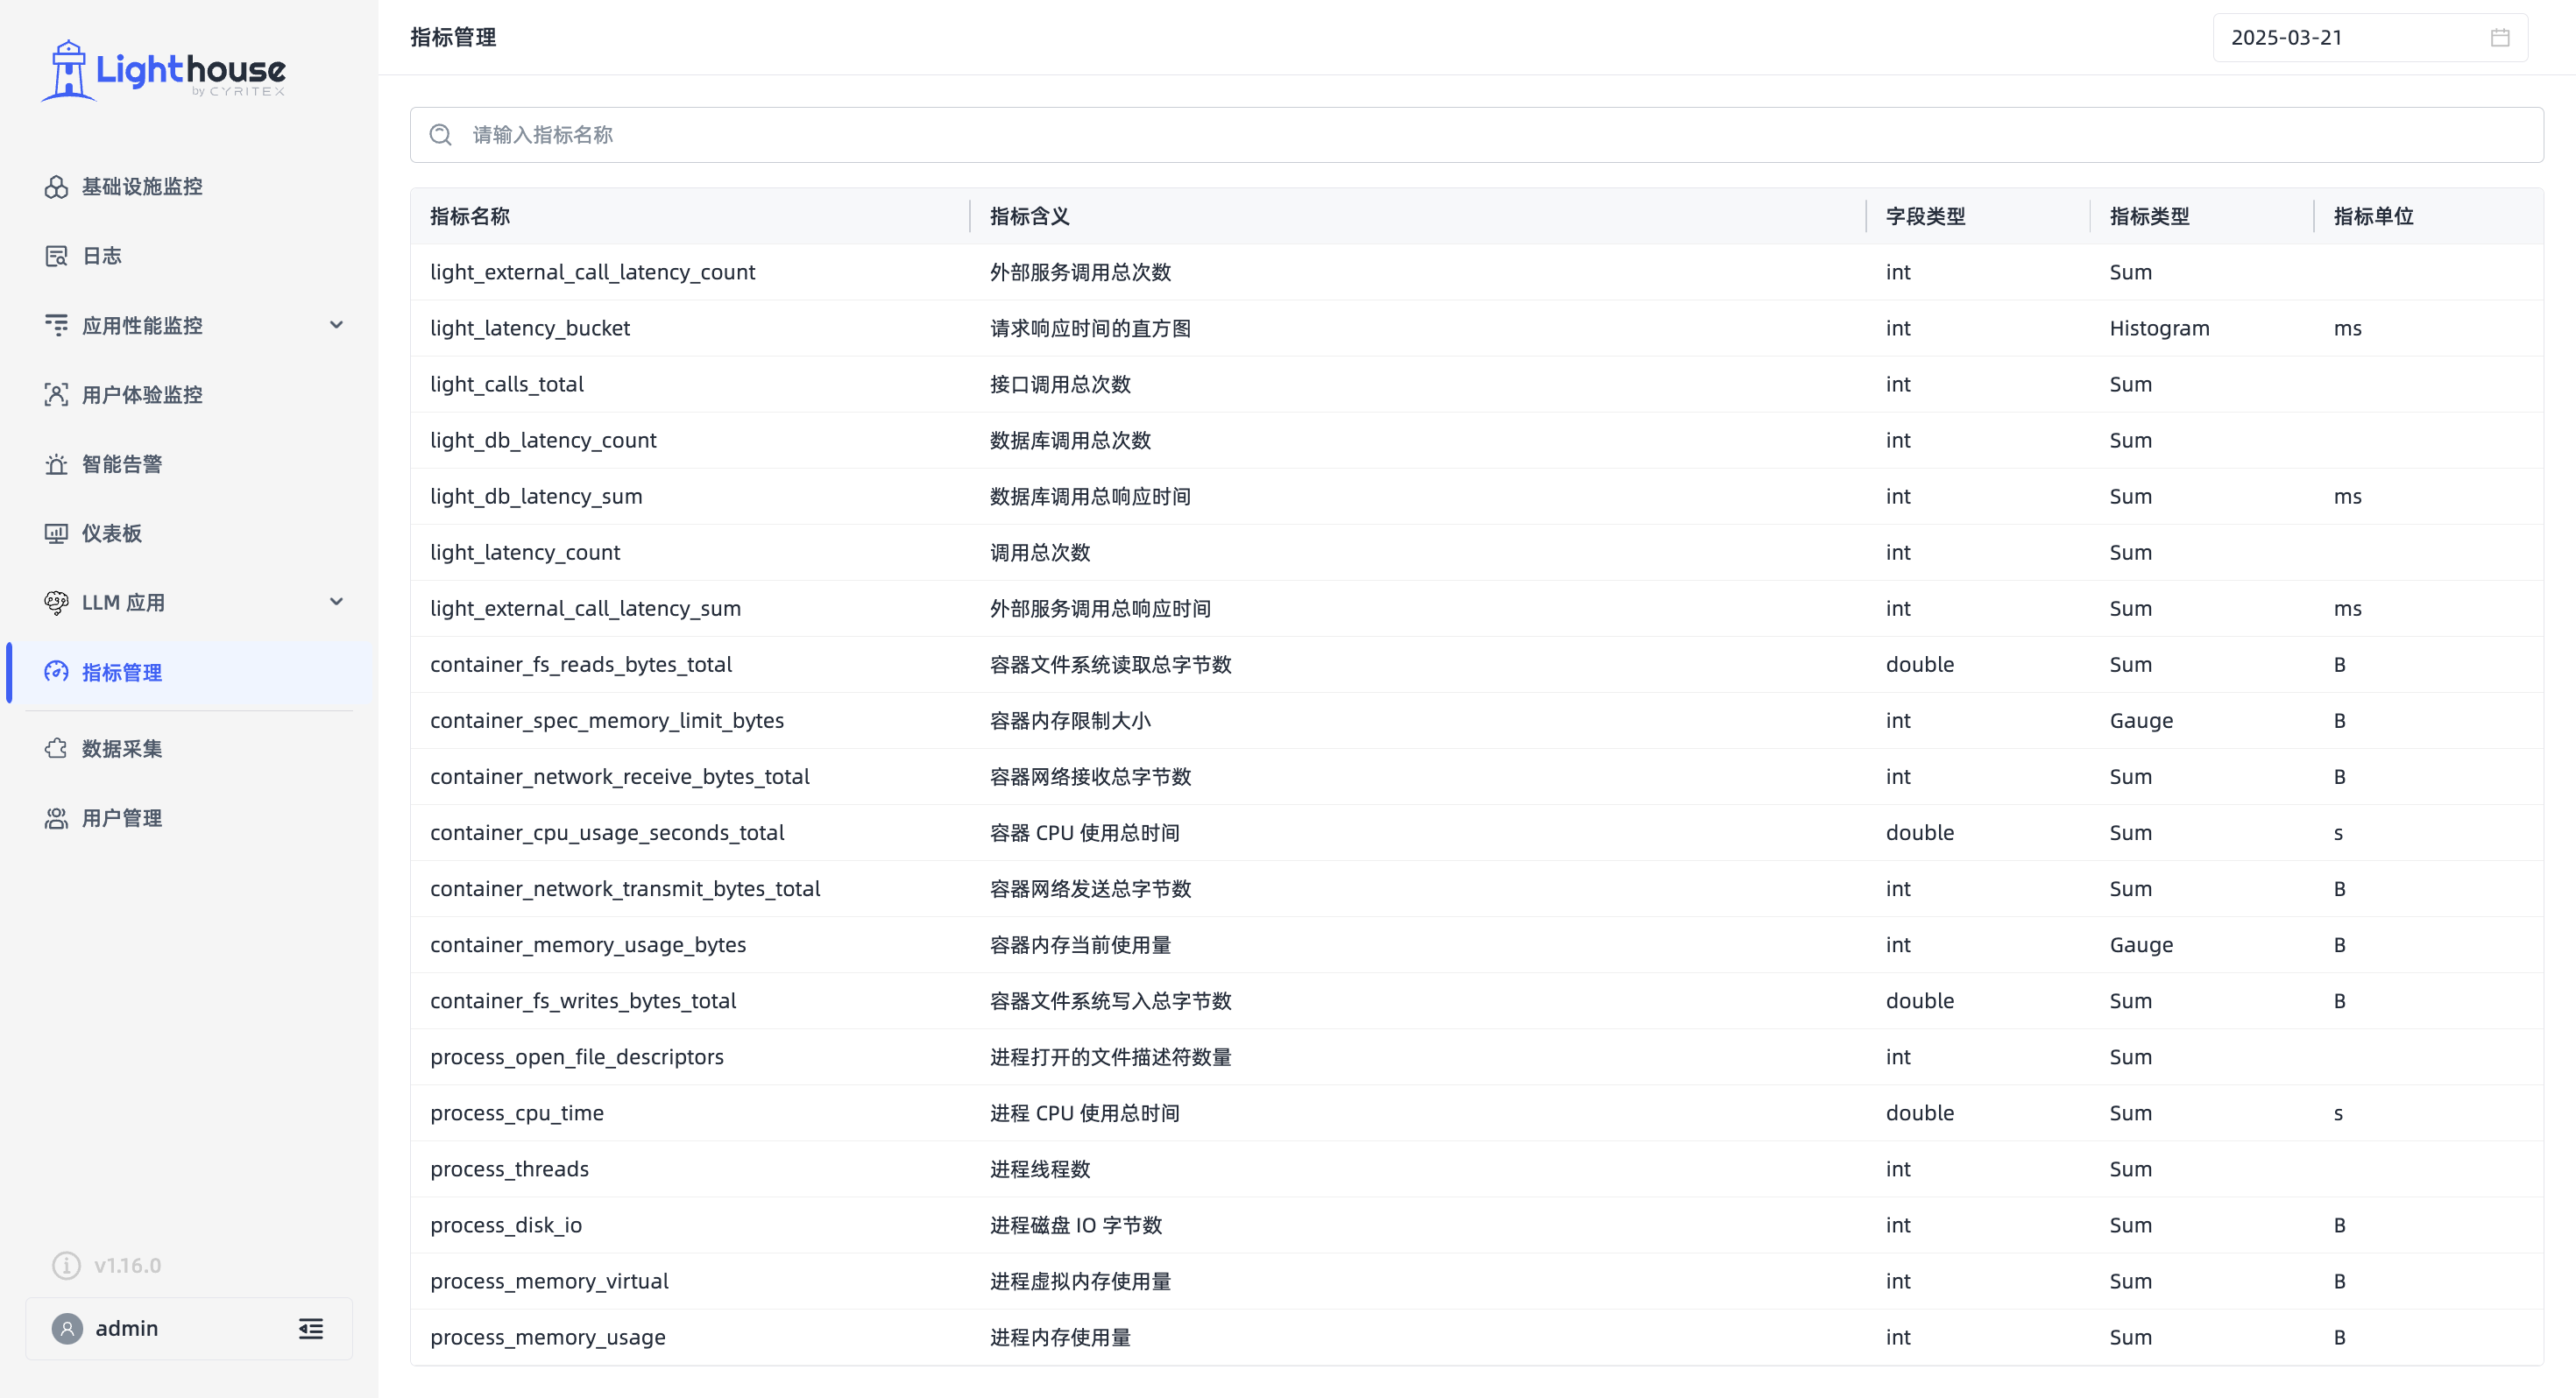Open the calendar icon in date picker
The height and width of the screenshot is (1398, 2576).
(2500, 38)
